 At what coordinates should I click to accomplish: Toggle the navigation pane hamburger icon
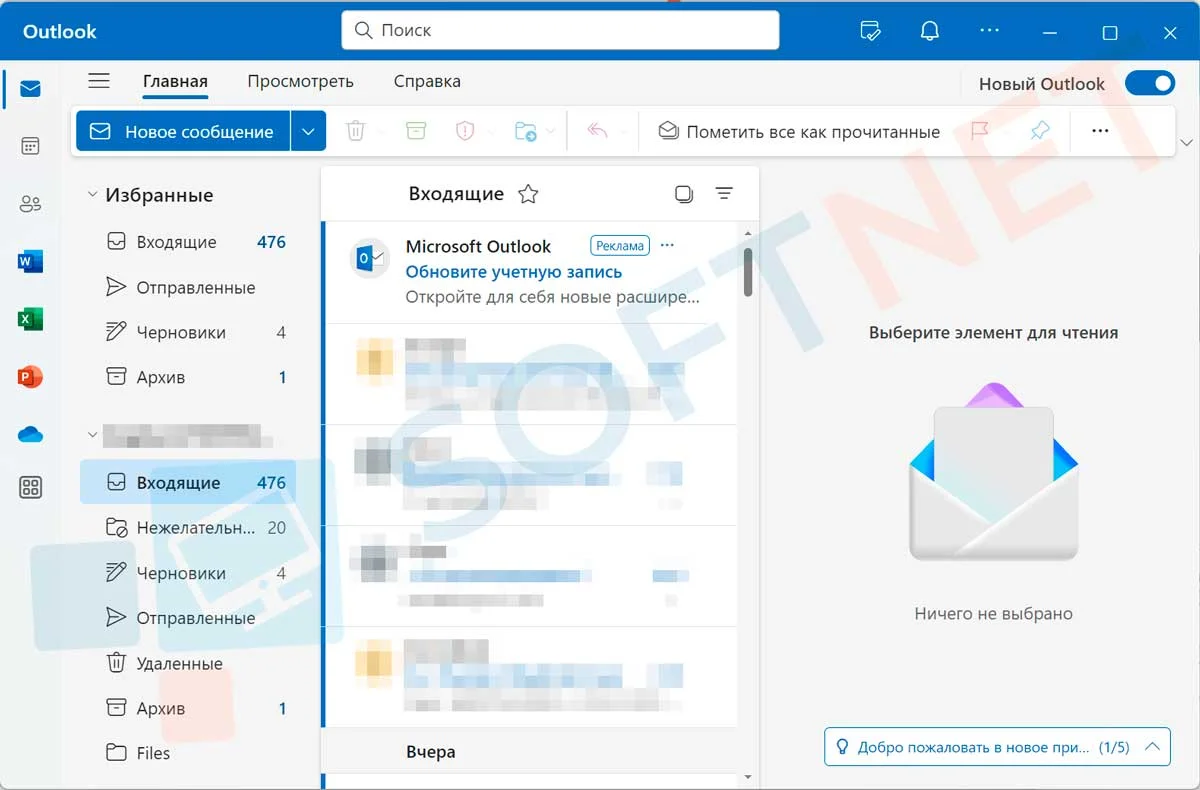(98, 81)
